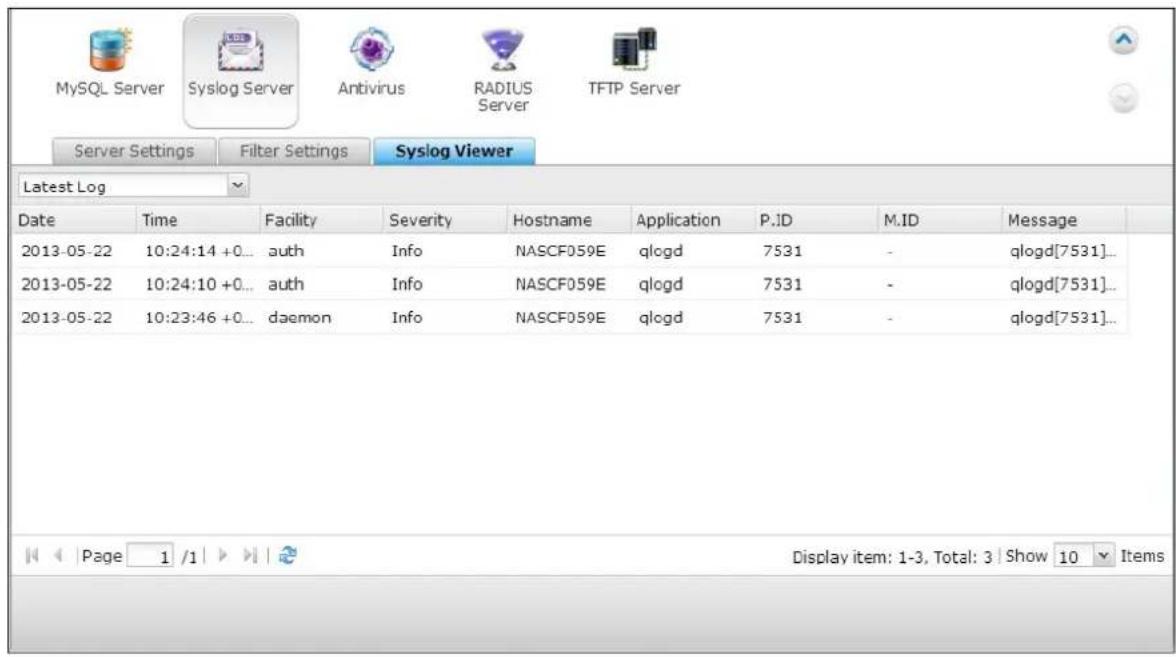Sort by the M.ID column header
This screenshot has height=657, width=1176.
pyautogui.click(x=940, y=220)
